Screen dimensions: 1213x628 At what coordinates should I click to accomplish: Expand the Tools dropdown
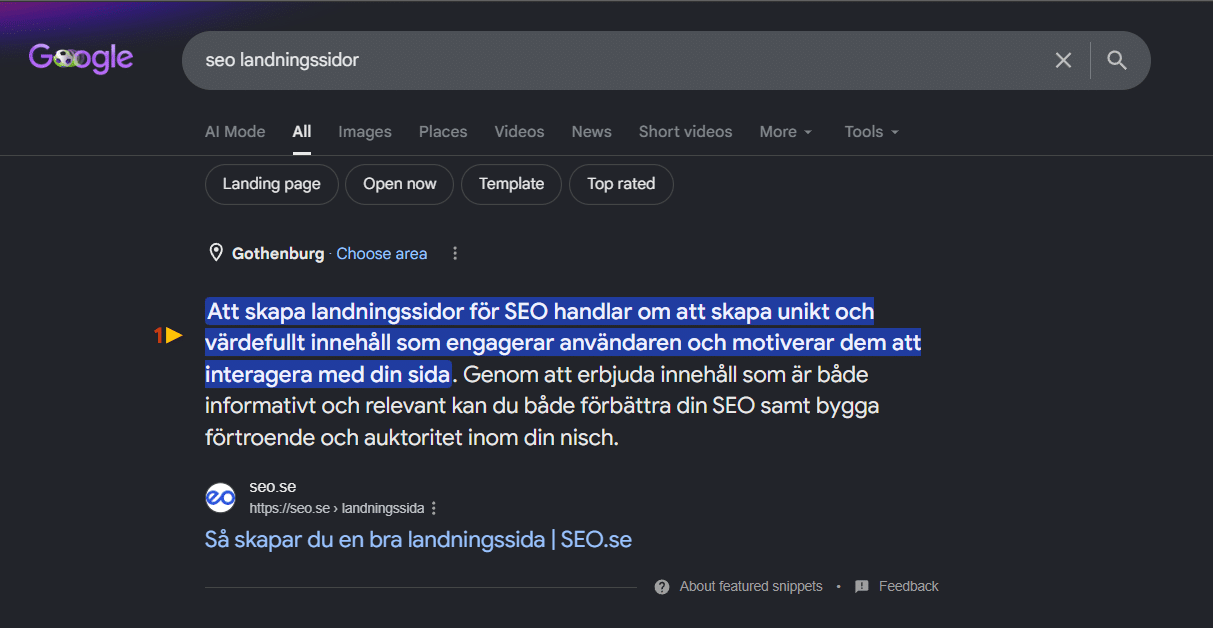(871, 132)
